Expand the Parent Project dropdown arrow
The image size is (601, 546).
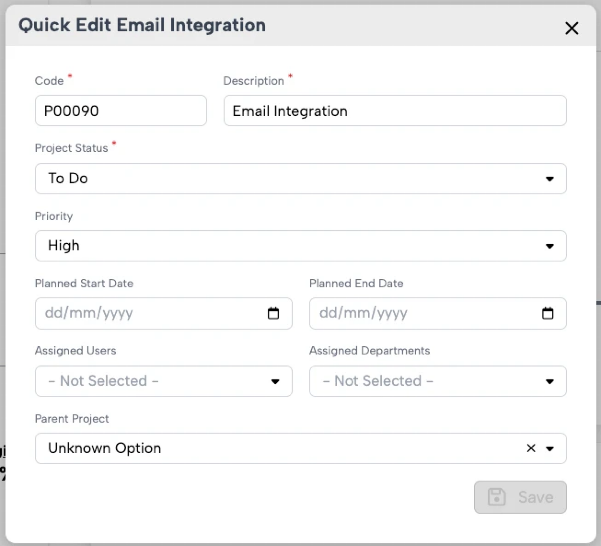(x=550, y=448)
